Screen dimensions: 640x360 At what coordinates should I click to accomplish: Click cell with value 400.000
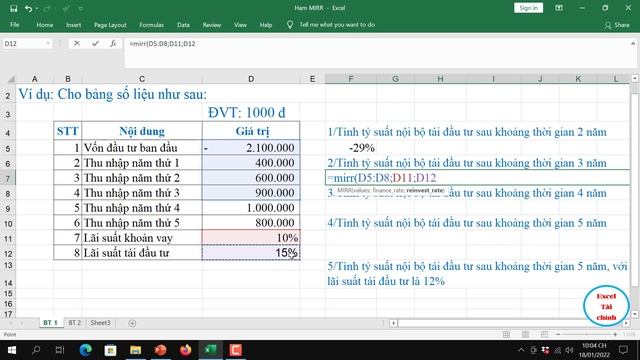[x=251, y=163]
